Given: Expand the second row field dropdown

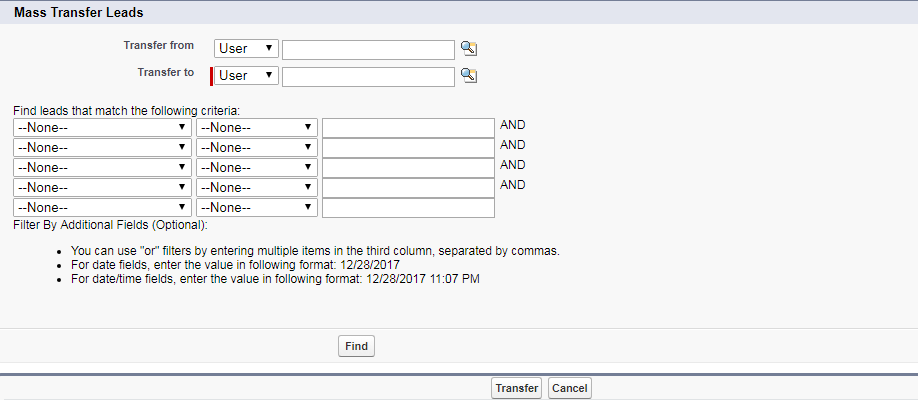Looking at the screenshot, I should pos(102,148).
